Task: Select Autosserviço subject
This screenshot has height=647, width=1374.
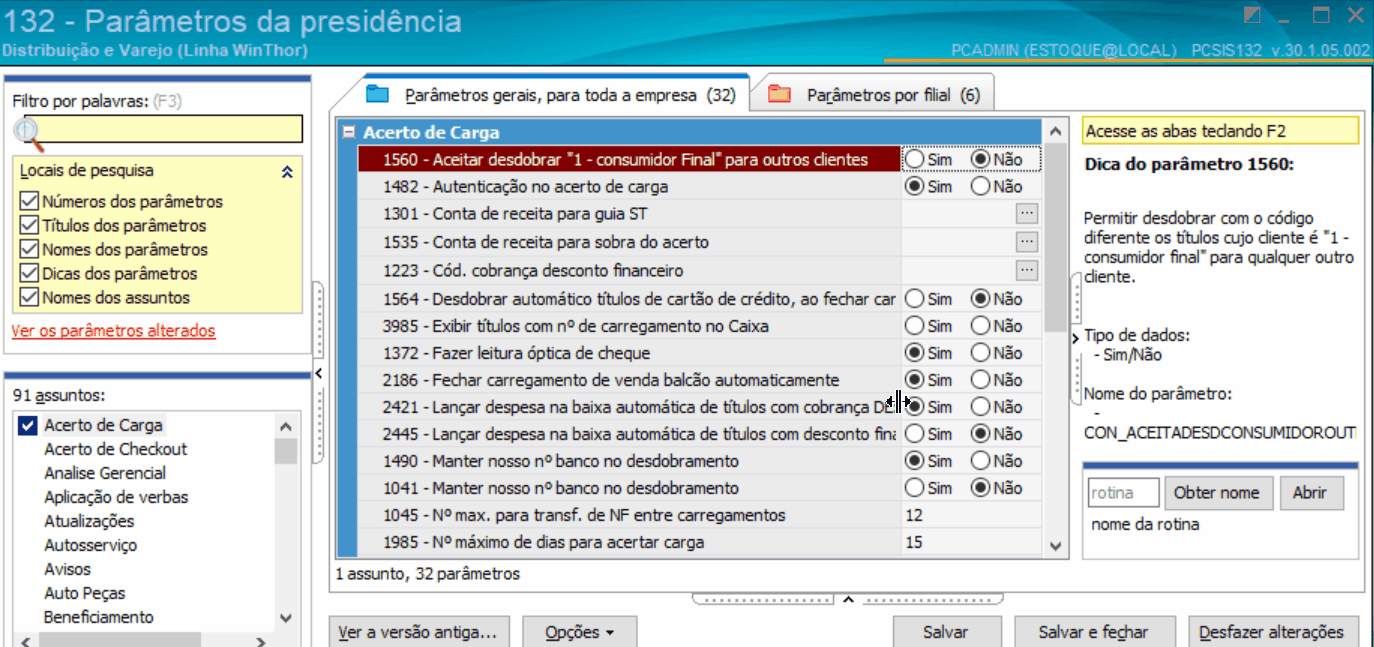Action: pyautogui.click(x=91, y=545)
